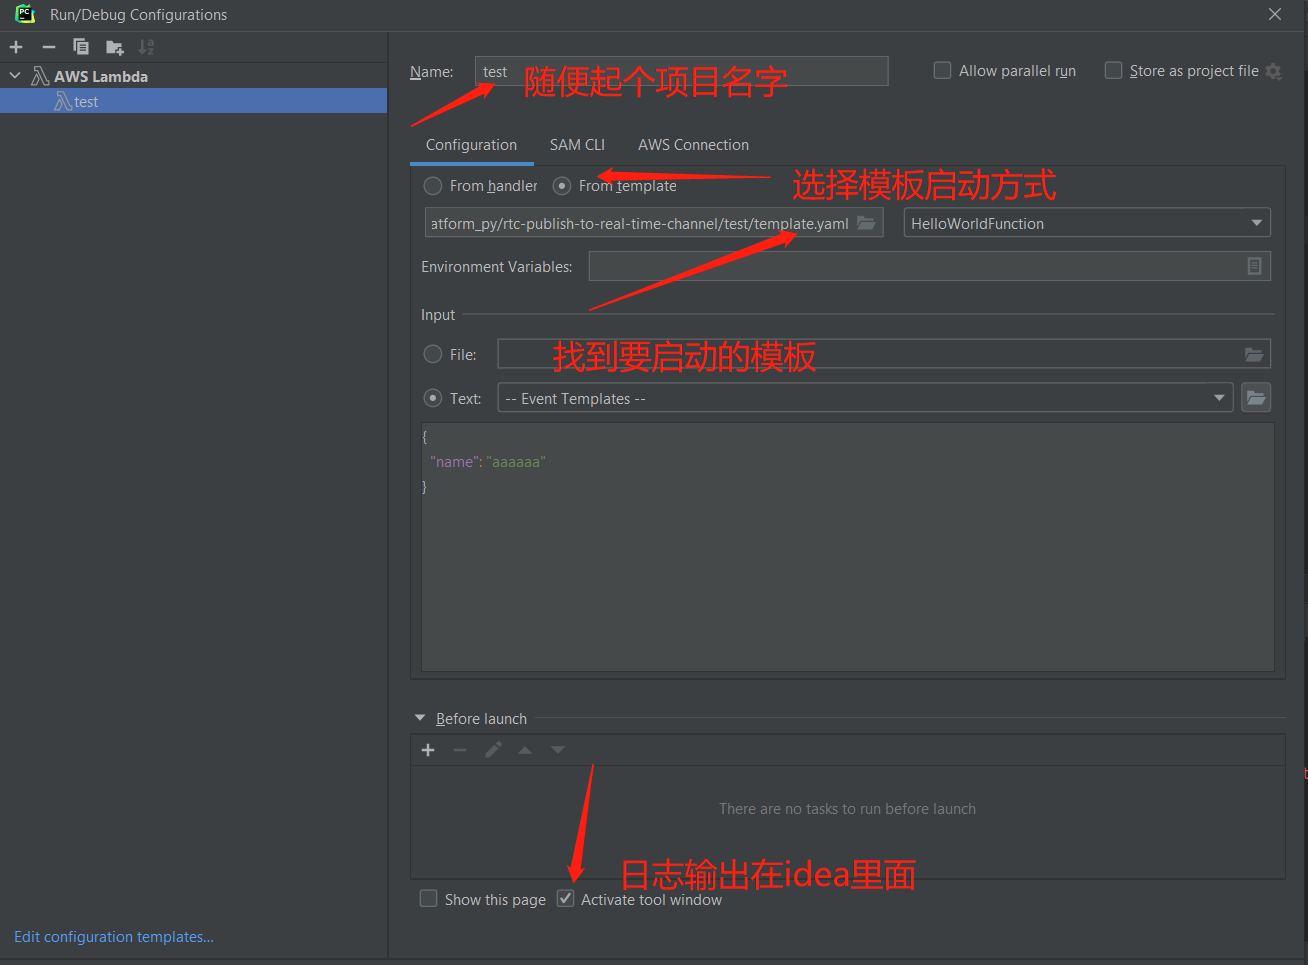1308x965 pixels.
Task: Switch to the SAM CLI tab
Action: coord(577,145)
